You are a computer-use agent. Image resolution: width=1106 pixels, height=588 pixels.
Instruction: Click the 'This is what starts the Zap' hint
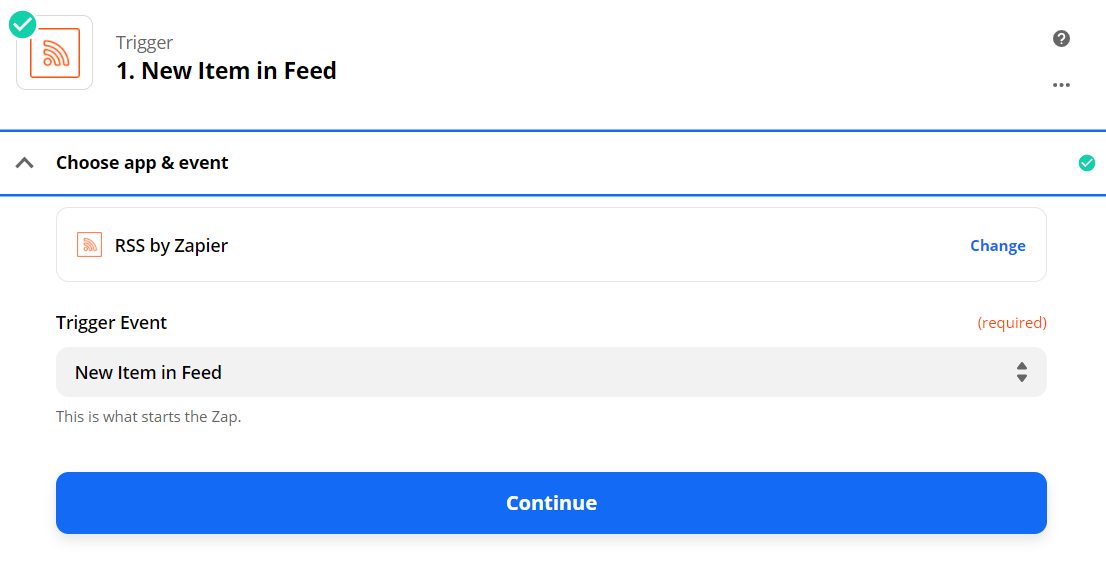148,417
